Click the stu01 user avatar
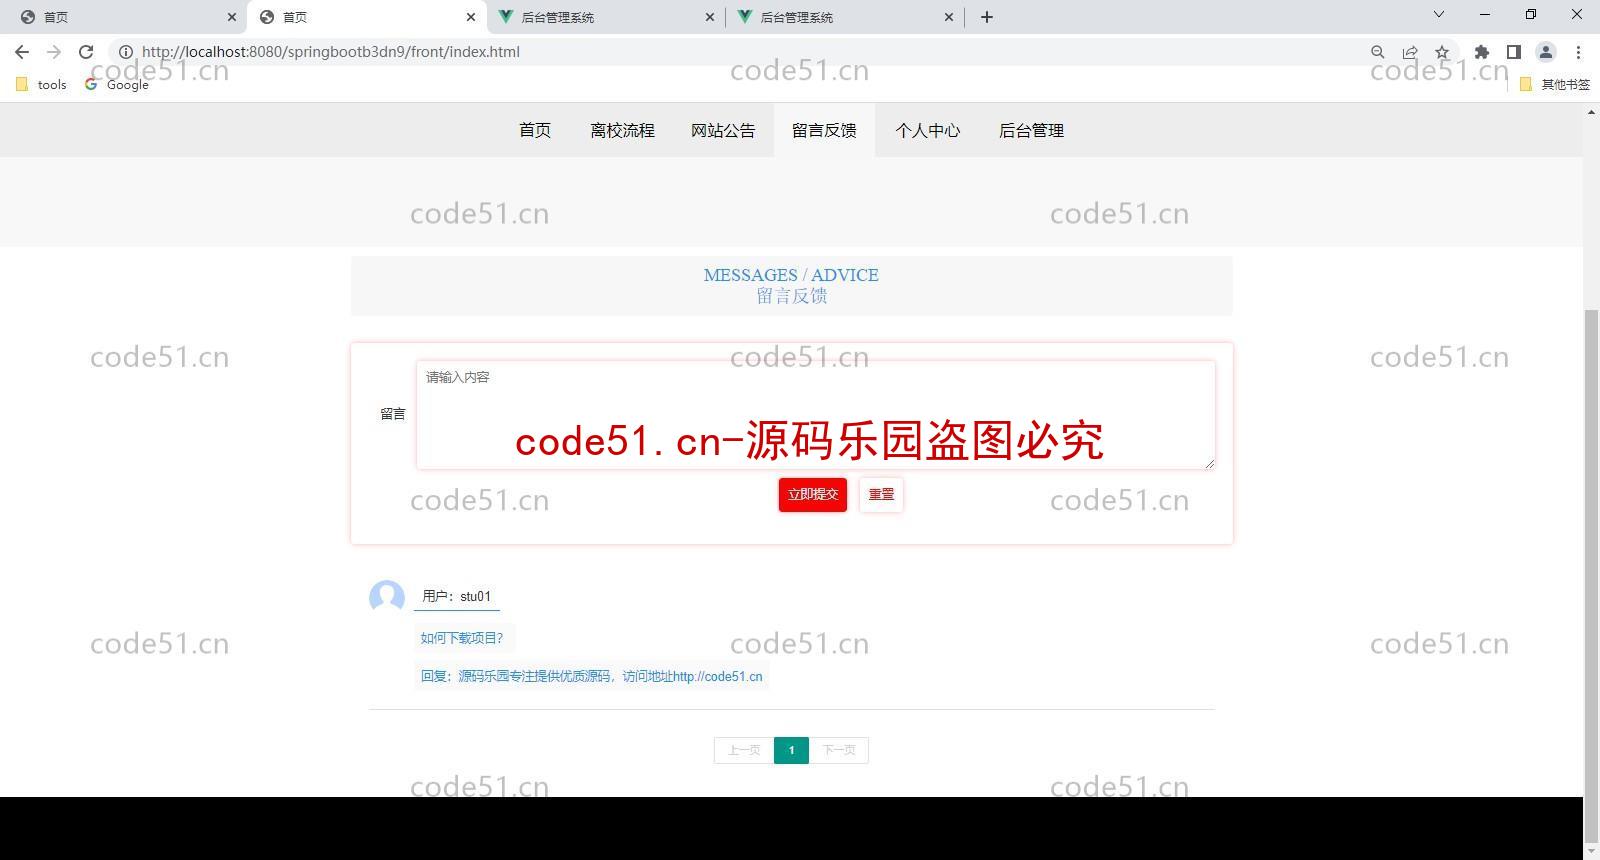The width and height of the screenshot is (1600, 860). point(387,597)
